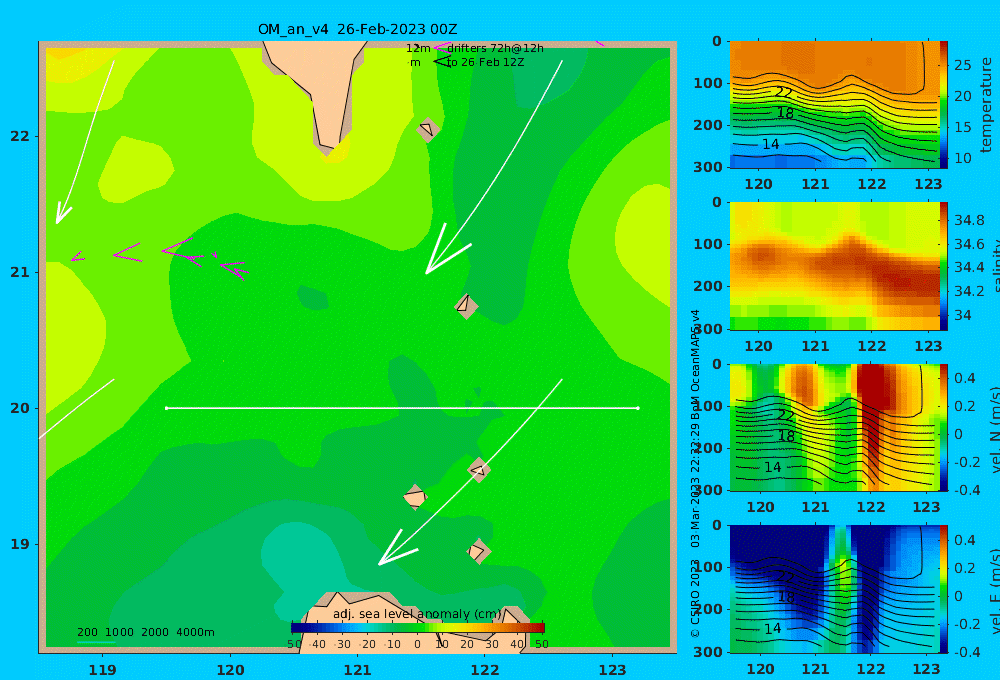
Task: Select the island diamond marker near 20.7N, 121.9E
Action: point(466,306)
